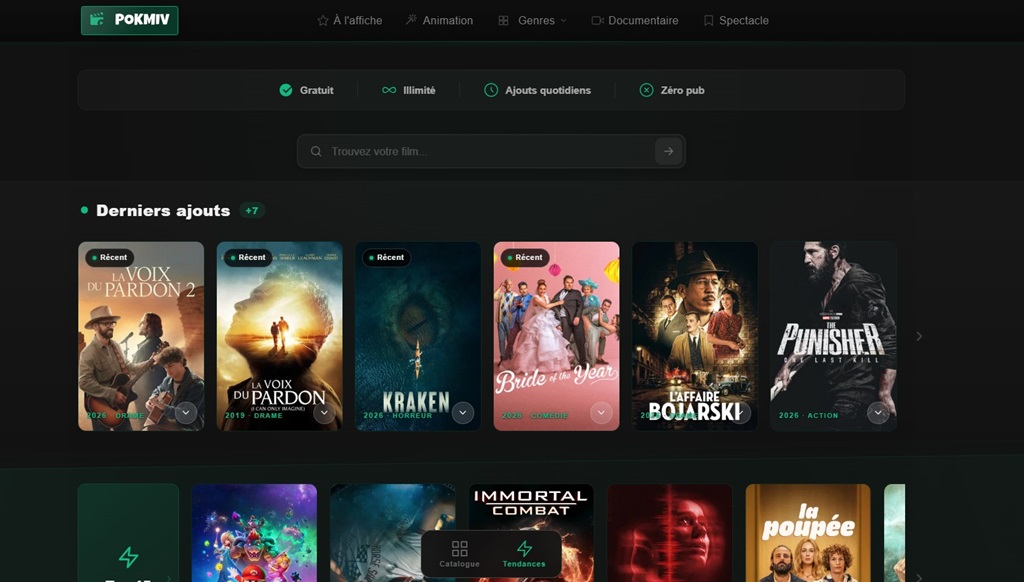Click the 2026 · Horreur label on Kraken
Viewport: 1024px width, 582px height.
point(398,415)
